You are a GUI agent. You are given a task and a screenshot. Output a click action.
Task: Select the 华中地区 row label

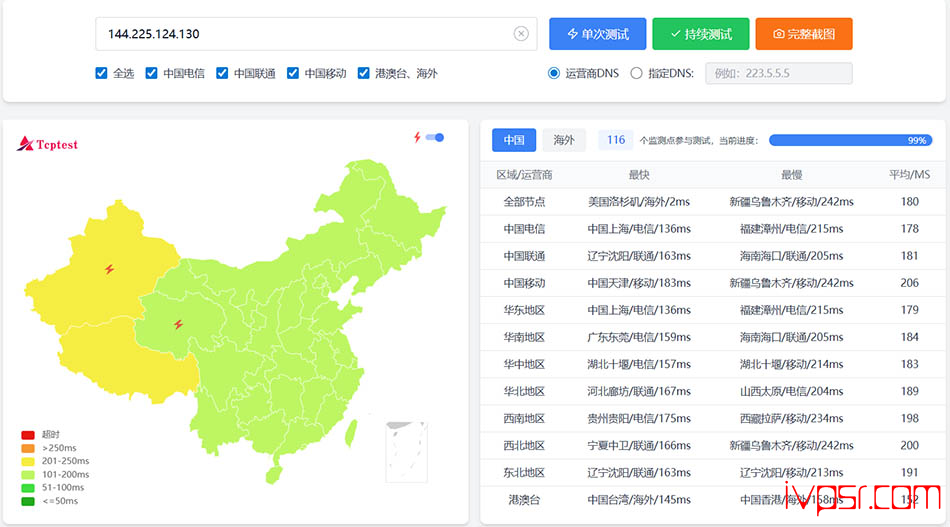tap(524, 364)
